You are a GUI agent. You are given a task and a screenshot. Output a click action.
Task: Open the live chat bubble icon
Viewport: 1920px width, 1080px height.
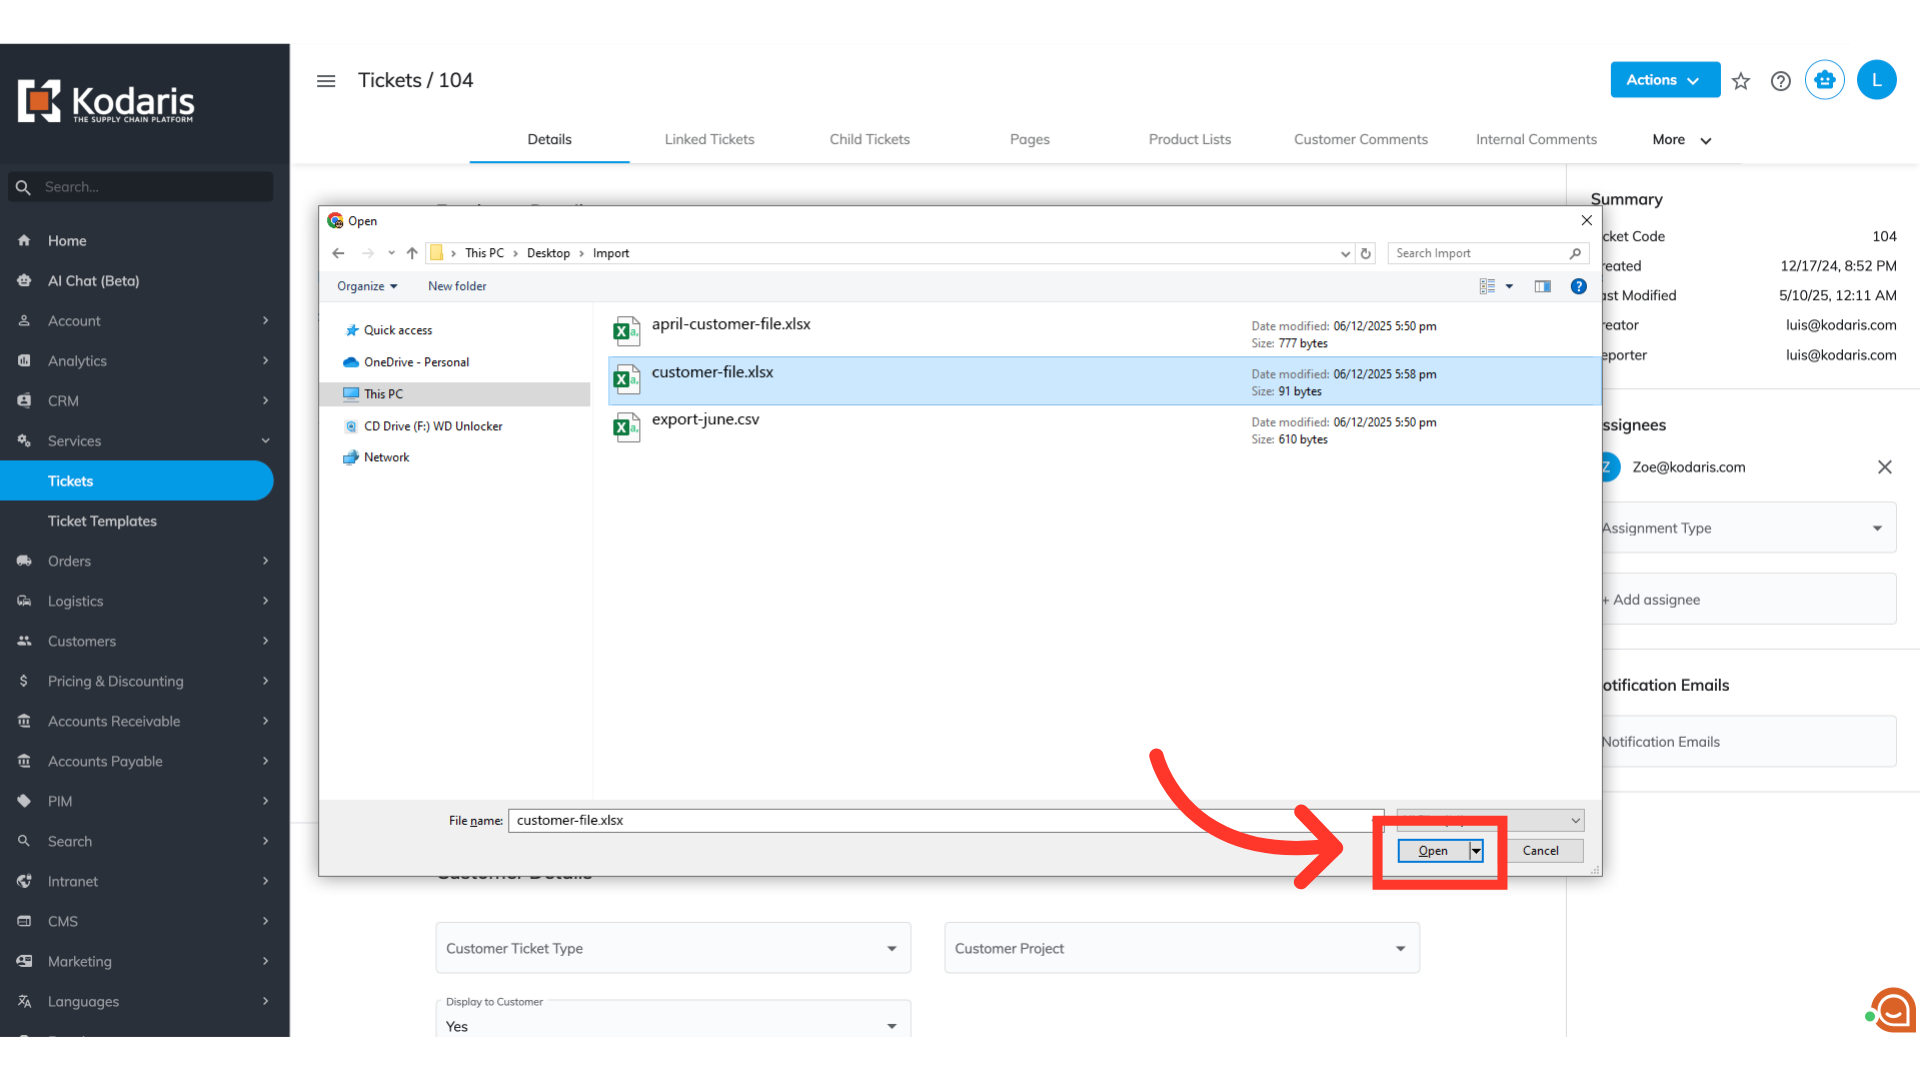[1892, 1010]
